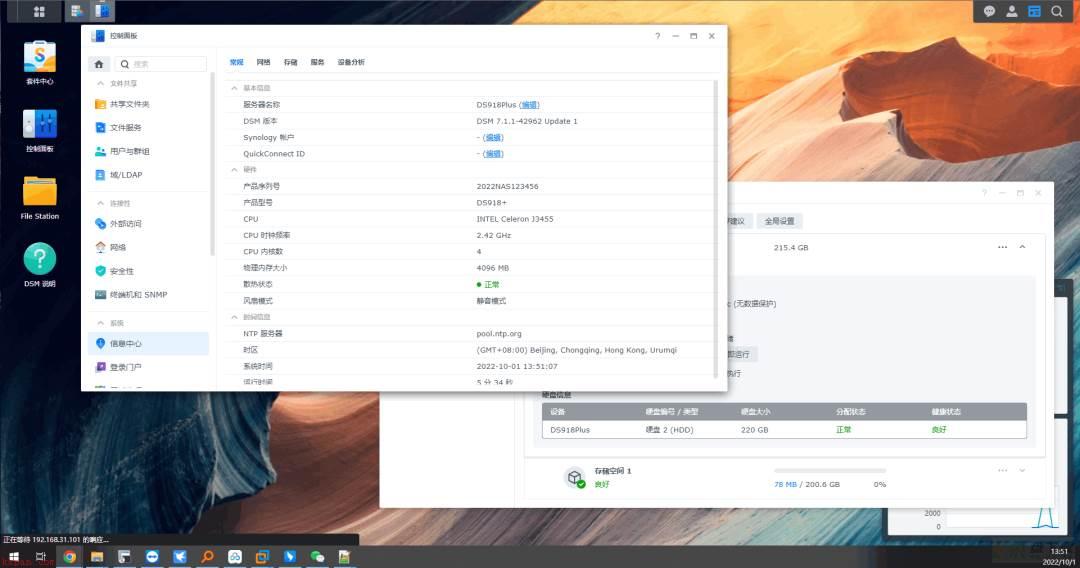Switch to the 存储 tab

pos(291,62)
